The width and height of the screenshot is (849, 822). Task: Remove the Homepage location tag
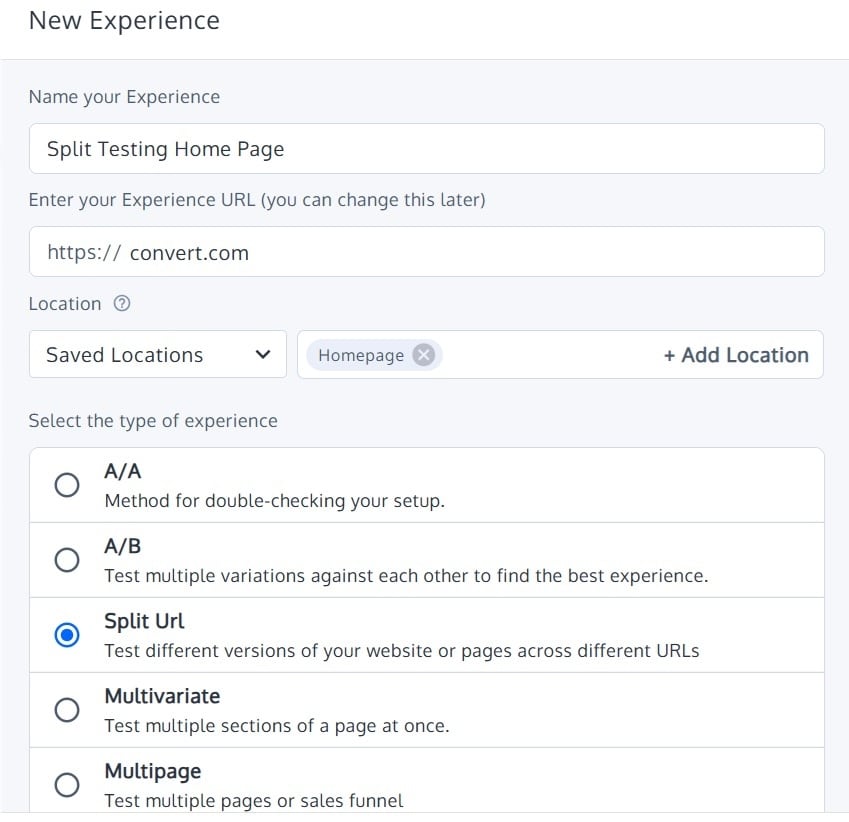(x=424, y=355)
